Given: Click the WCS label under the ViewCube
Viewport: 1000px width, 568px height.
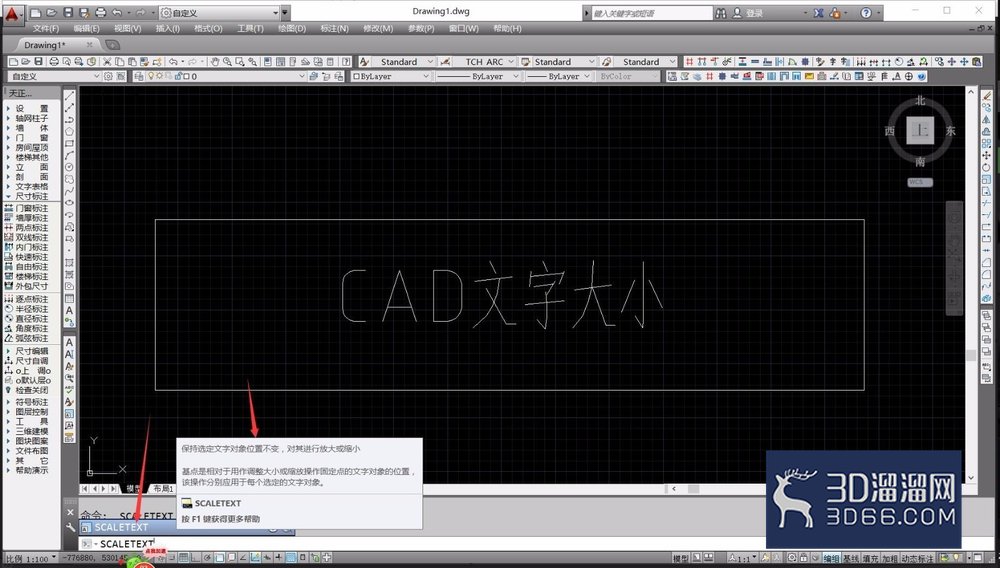Looking at the screenshot, I should [x=920, y=182].
